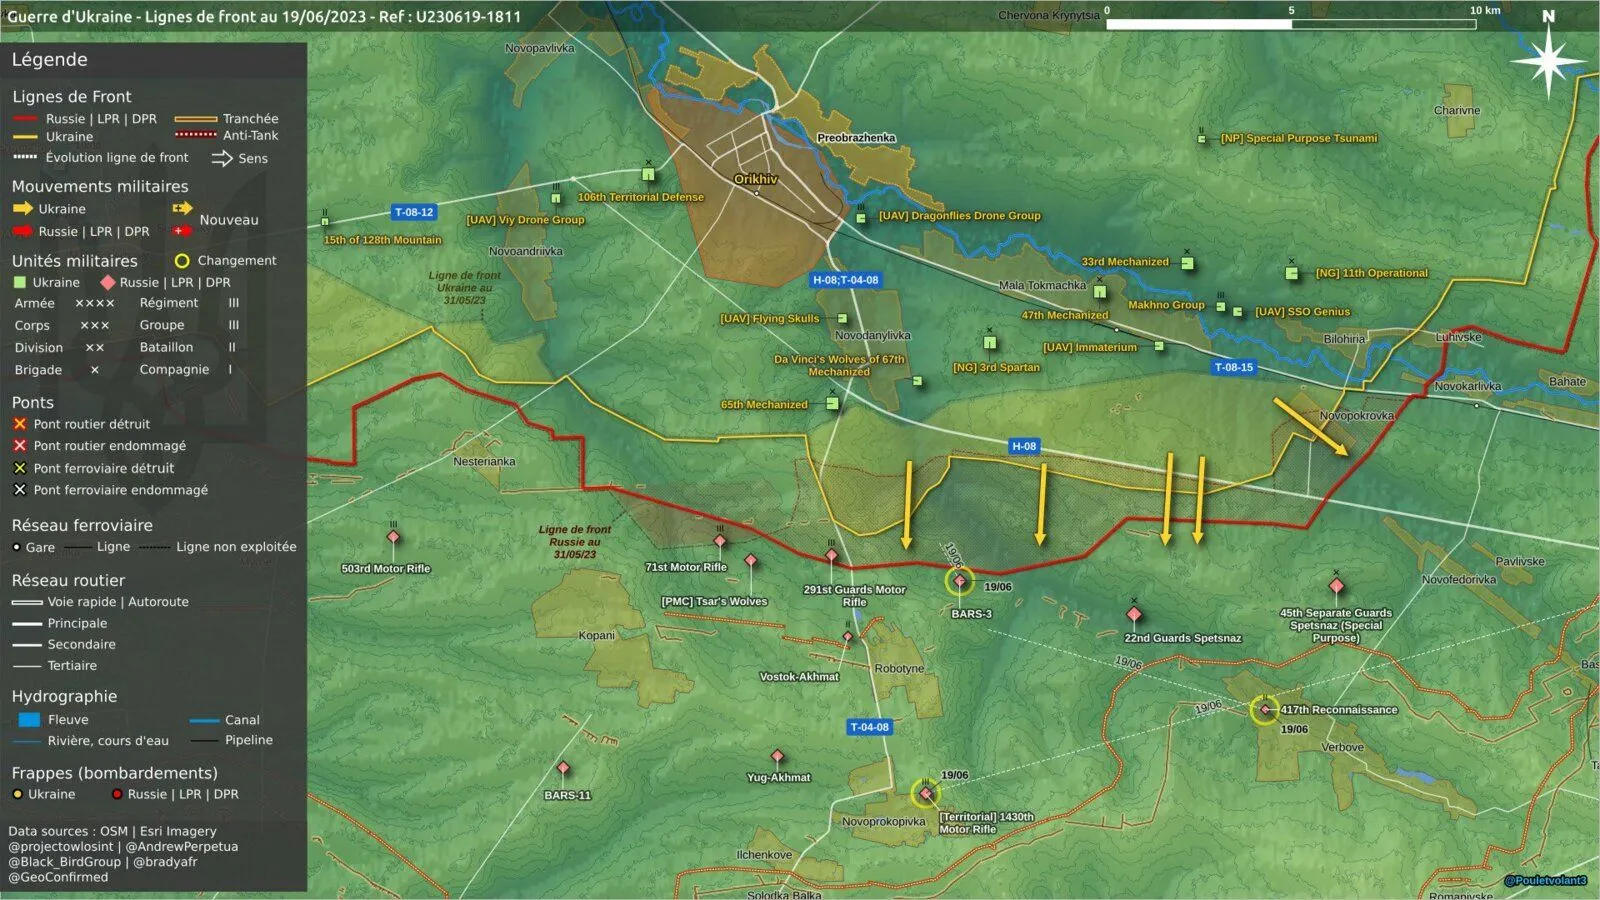Click the 503rd Motor Rifle diamond marker

(393, 538)
